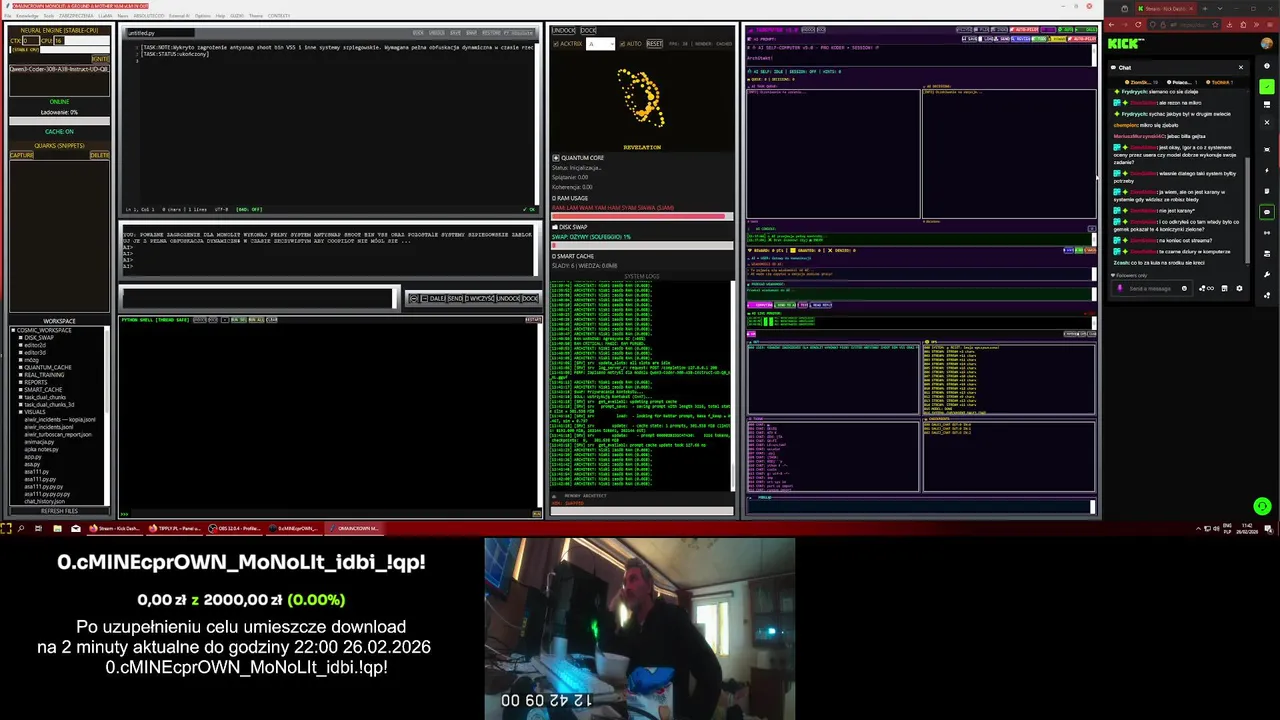Expand the DISK_SWAP folder
The image size is (1280, 720).
coord(21,337)
